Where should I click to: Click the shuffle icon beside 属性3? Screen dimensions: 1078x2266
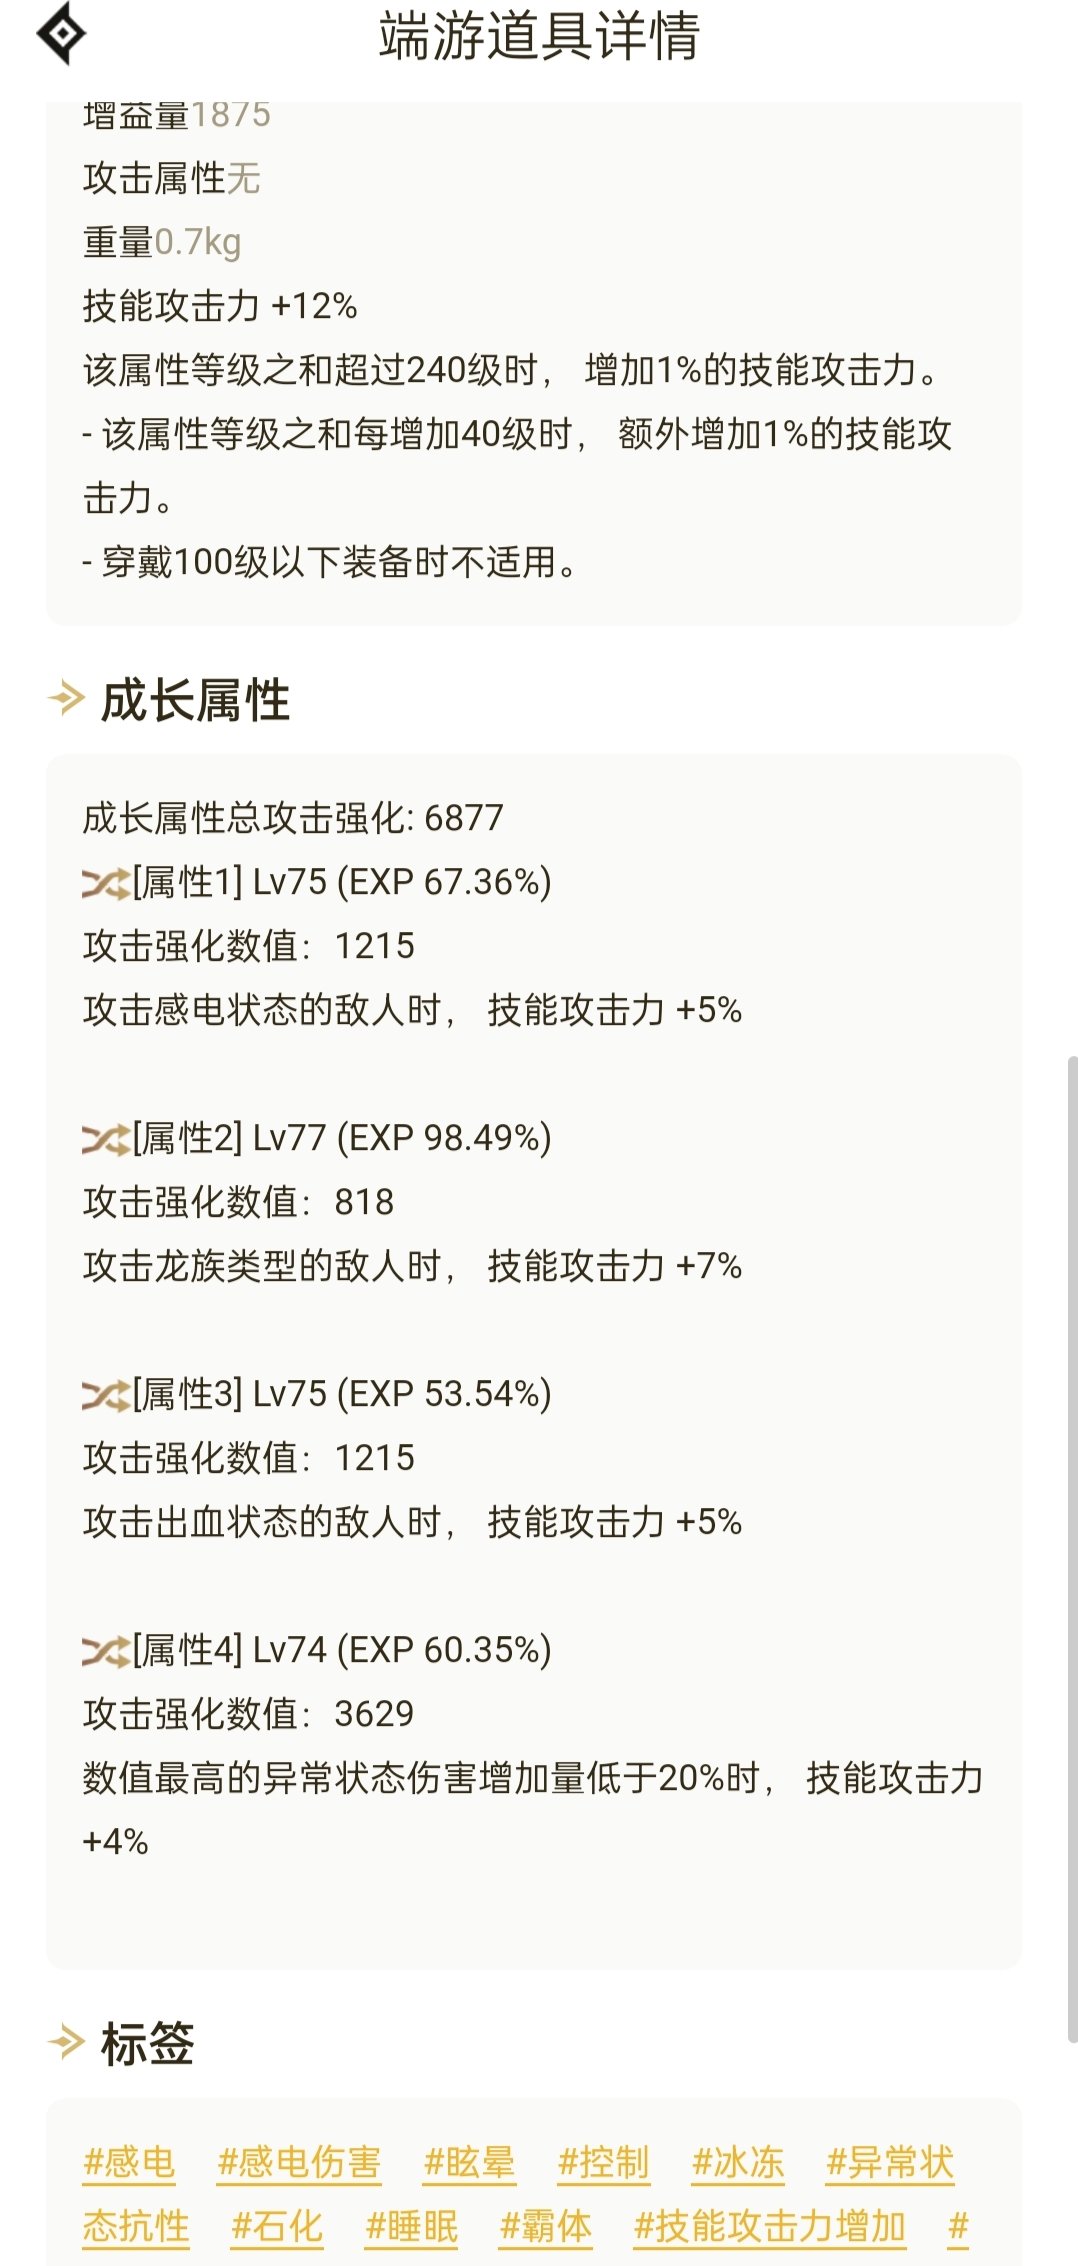[x=106, y=1395]
